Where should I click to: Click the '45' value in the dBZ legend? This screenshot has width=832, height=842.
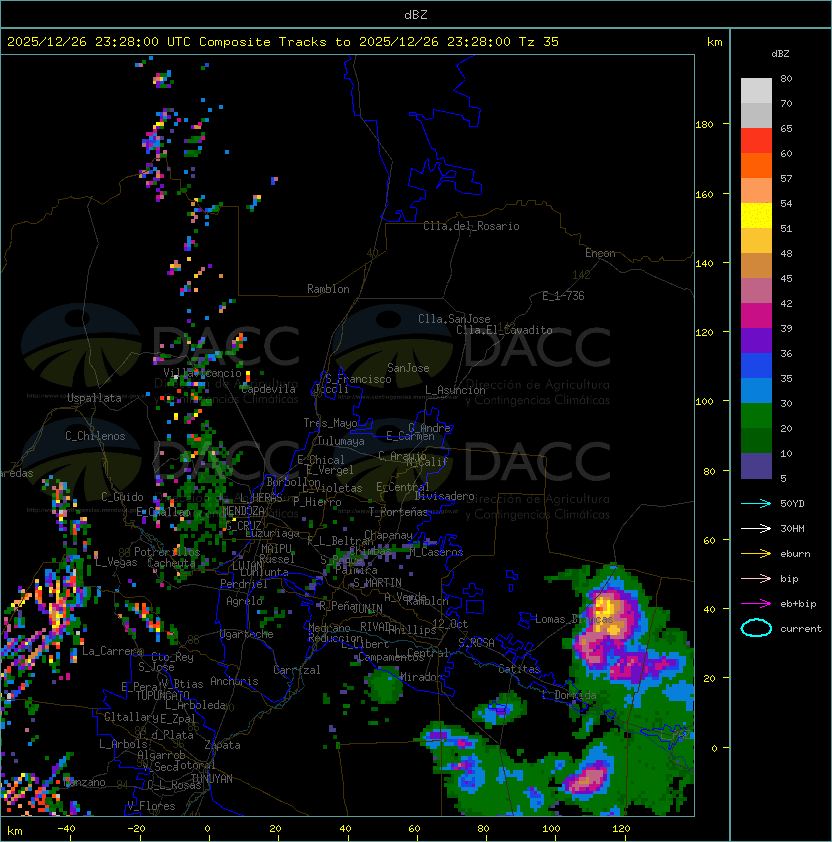786,278
